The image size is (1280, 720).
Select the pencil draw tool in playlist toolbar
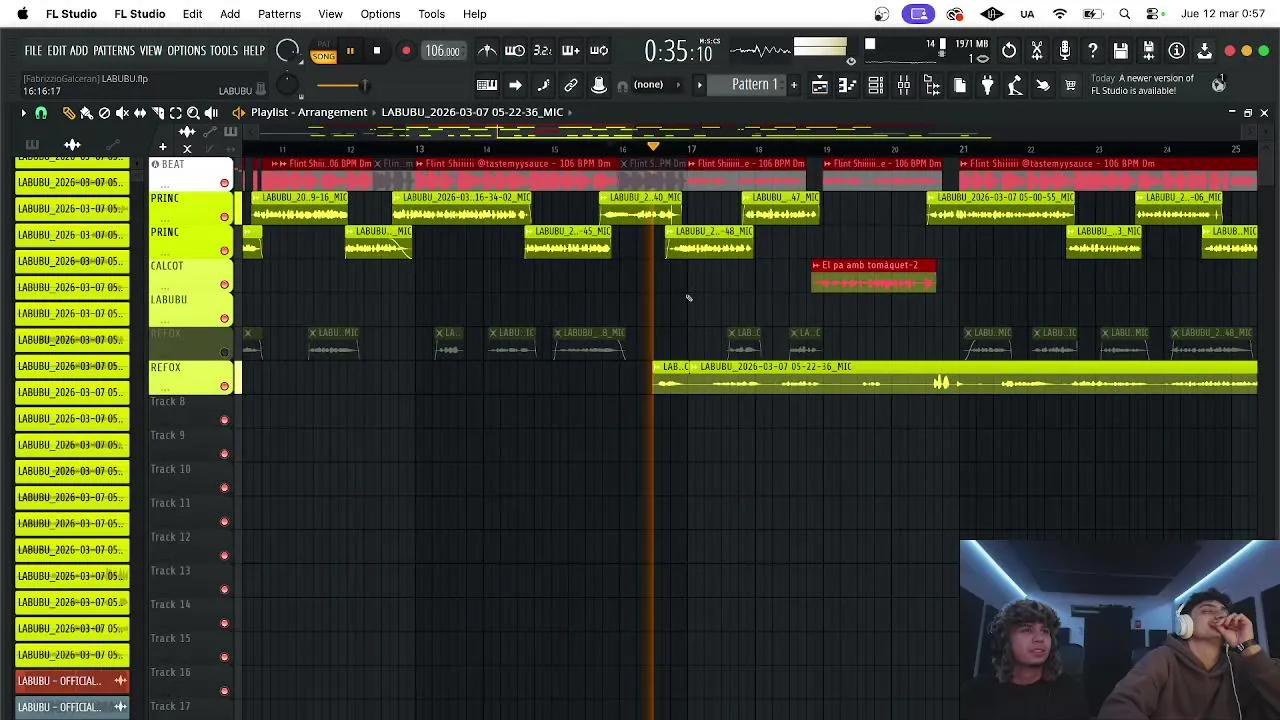coord(68,113)
